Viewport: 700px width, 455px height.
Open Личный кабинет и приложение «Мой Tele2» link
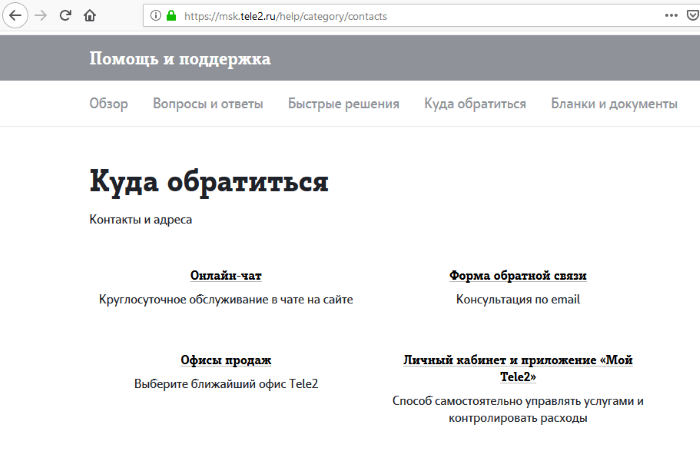pyautogui.click(x=518, y=368)
